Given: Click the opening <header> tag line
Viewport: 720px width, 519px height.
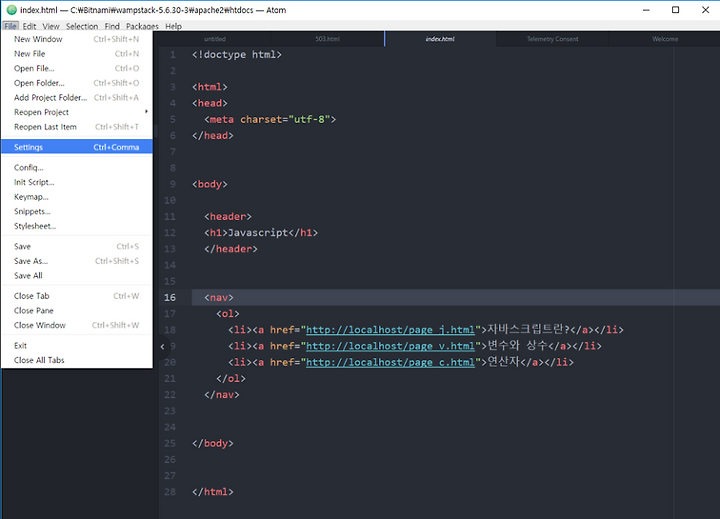Looking at the screenshot, I should [x=228, y=217].
